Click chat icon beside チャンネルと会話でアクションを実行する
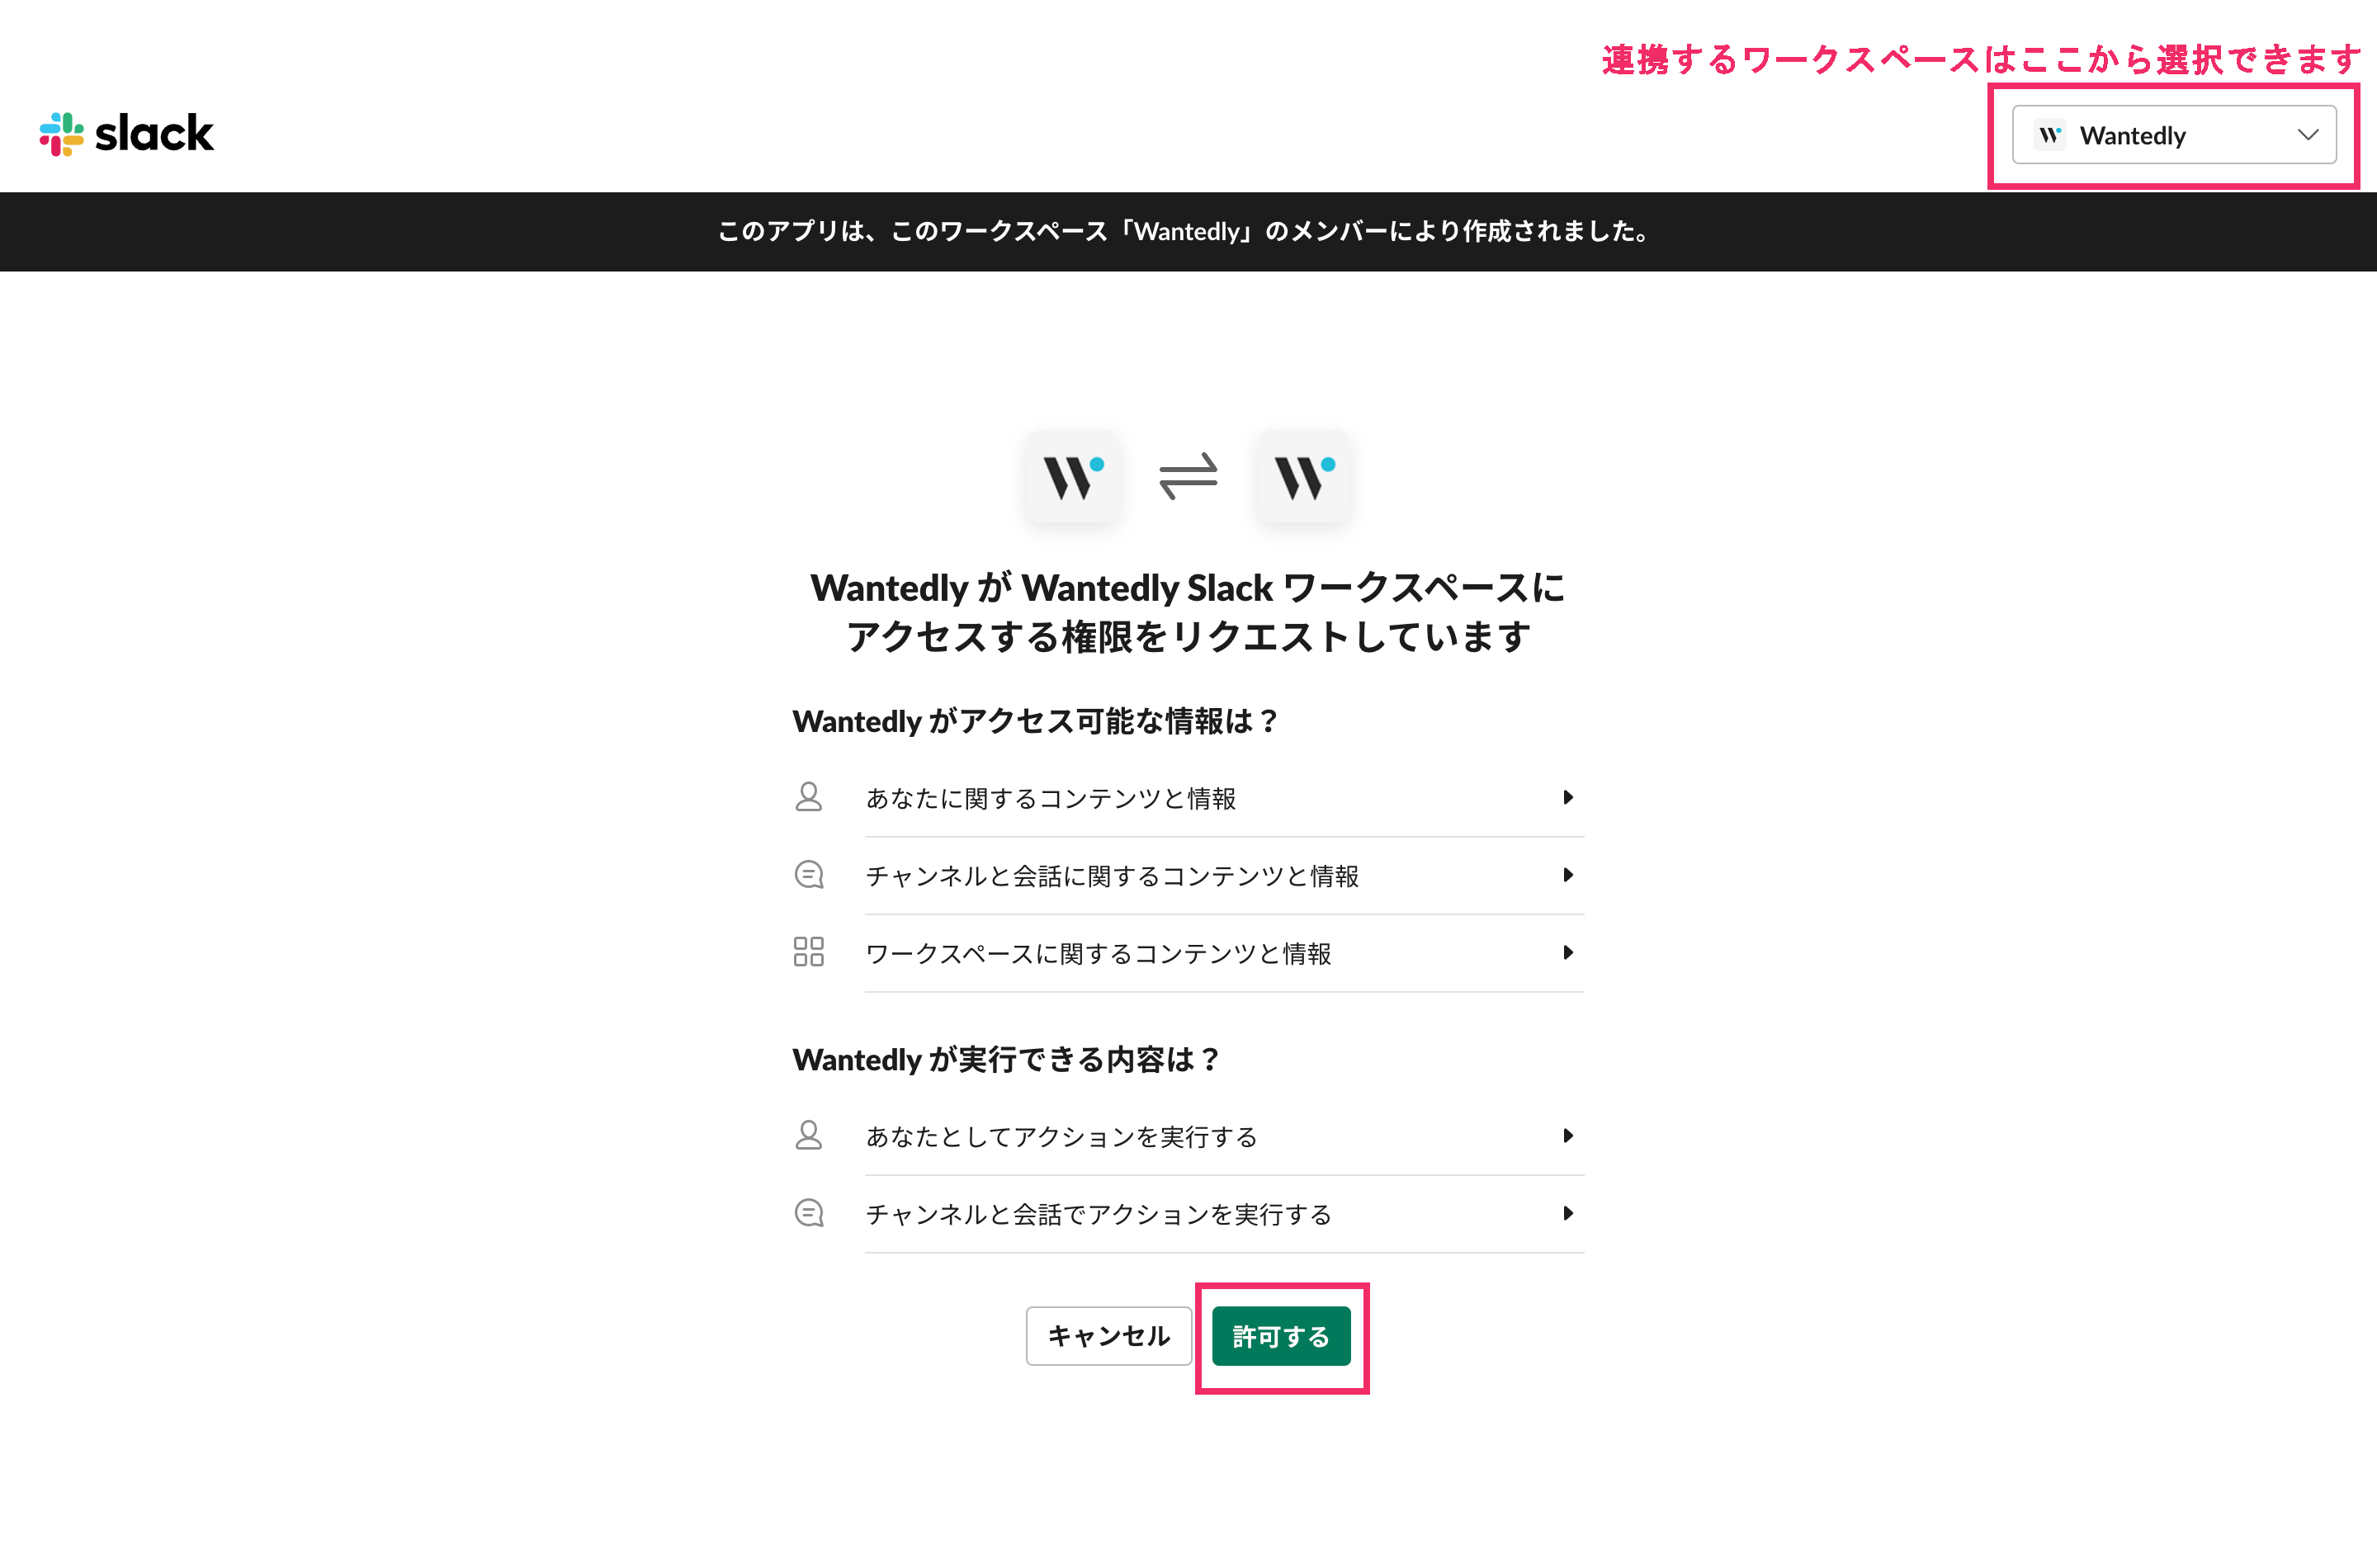 click(808, 1213)
